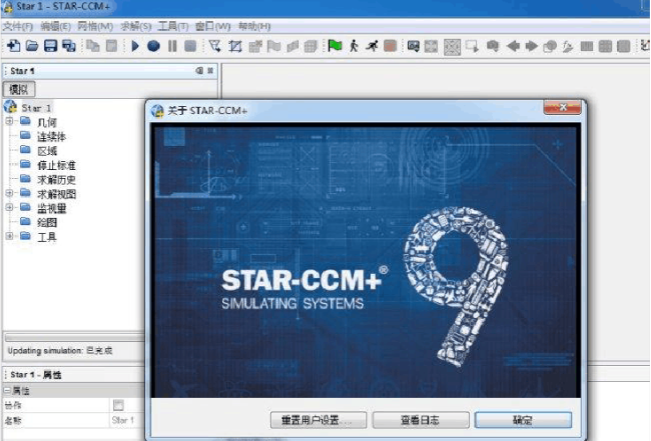Expand the 求解视图 tree node
This screenshot has height=441, width=651.
click(9, 193)
